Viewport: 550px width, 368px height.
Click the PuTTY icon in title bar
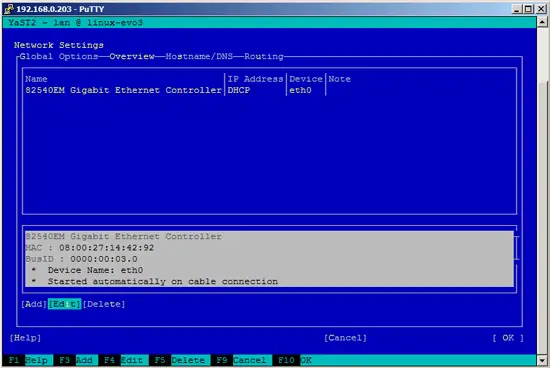(x=9, y=9)
